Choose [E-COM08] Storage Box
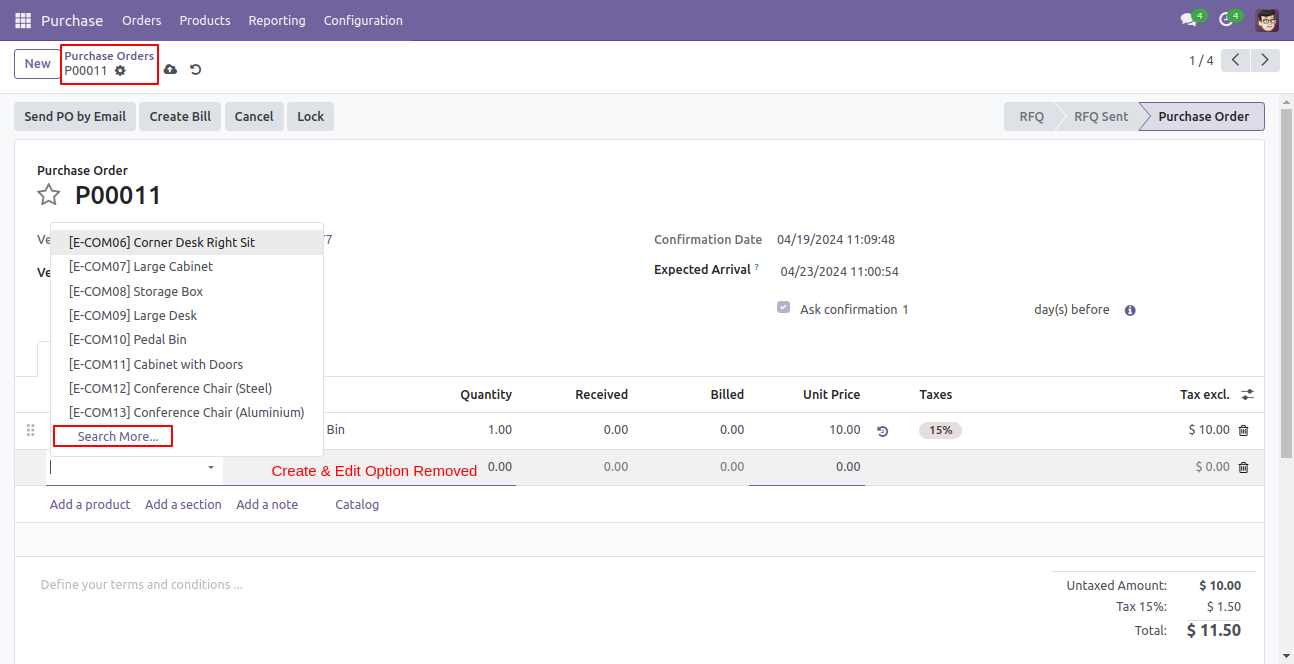The height and width of the screenshot is (664, 1294). (x=187, y=291)
